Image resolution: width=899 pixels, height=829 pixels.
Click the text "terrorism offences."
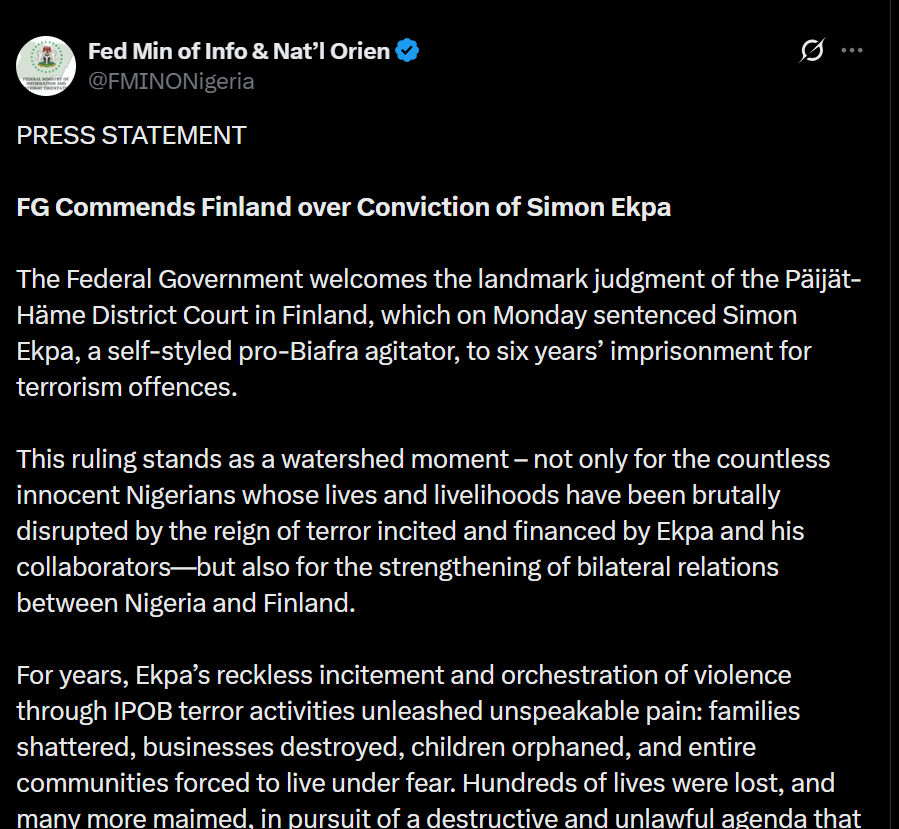click(x=127, y=387)
